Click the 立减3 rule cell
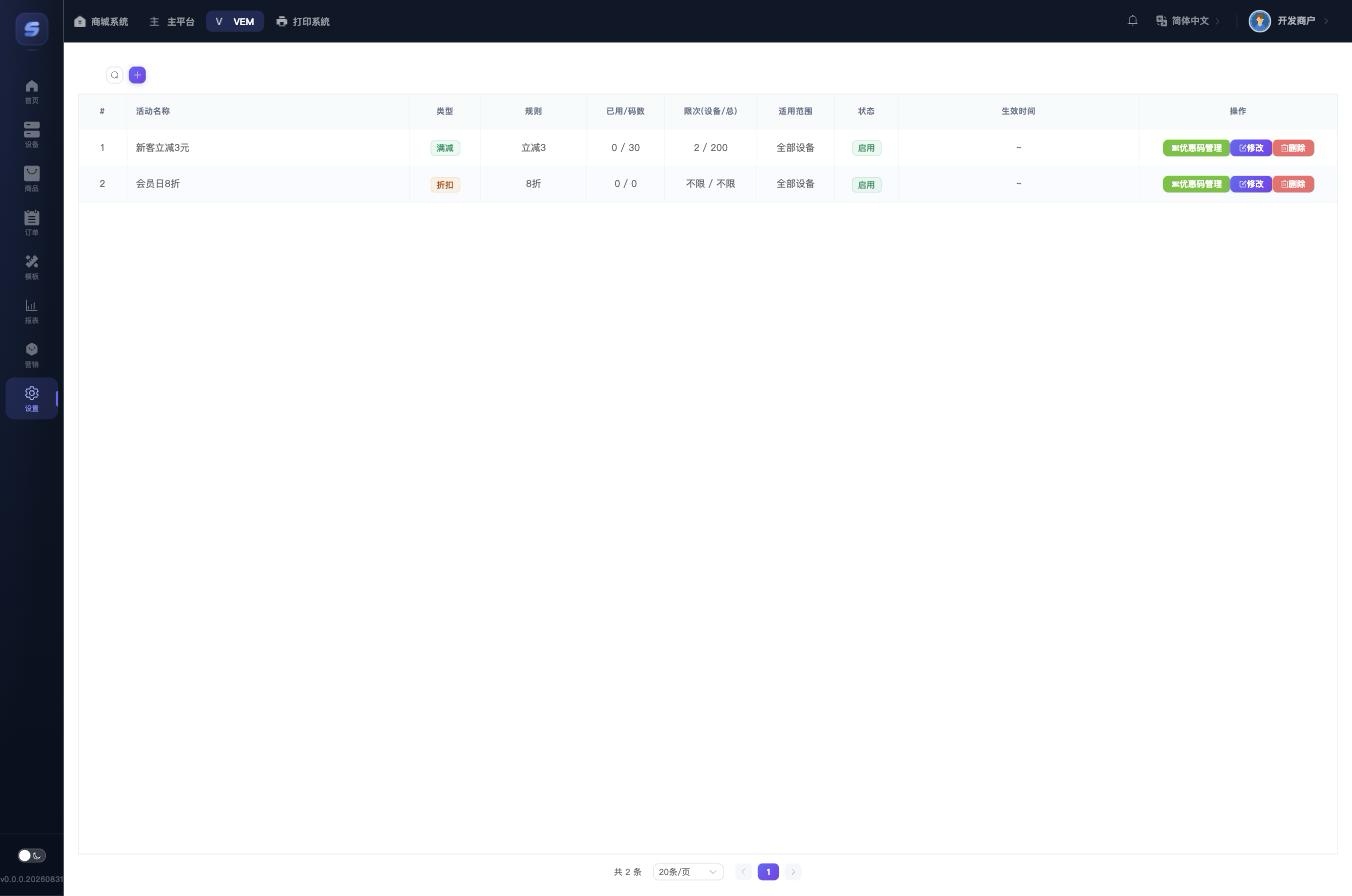This screenshot has height=896, width=1352. tap(533, 148)
